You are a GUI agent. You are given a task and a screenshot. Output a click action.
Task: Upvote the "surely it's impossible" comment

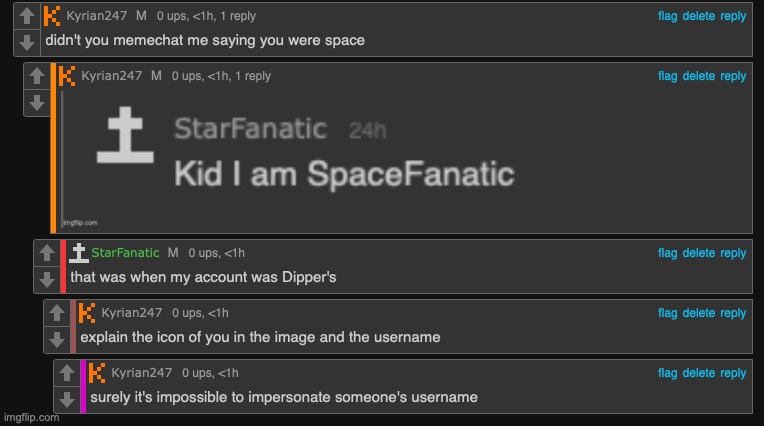66,374
